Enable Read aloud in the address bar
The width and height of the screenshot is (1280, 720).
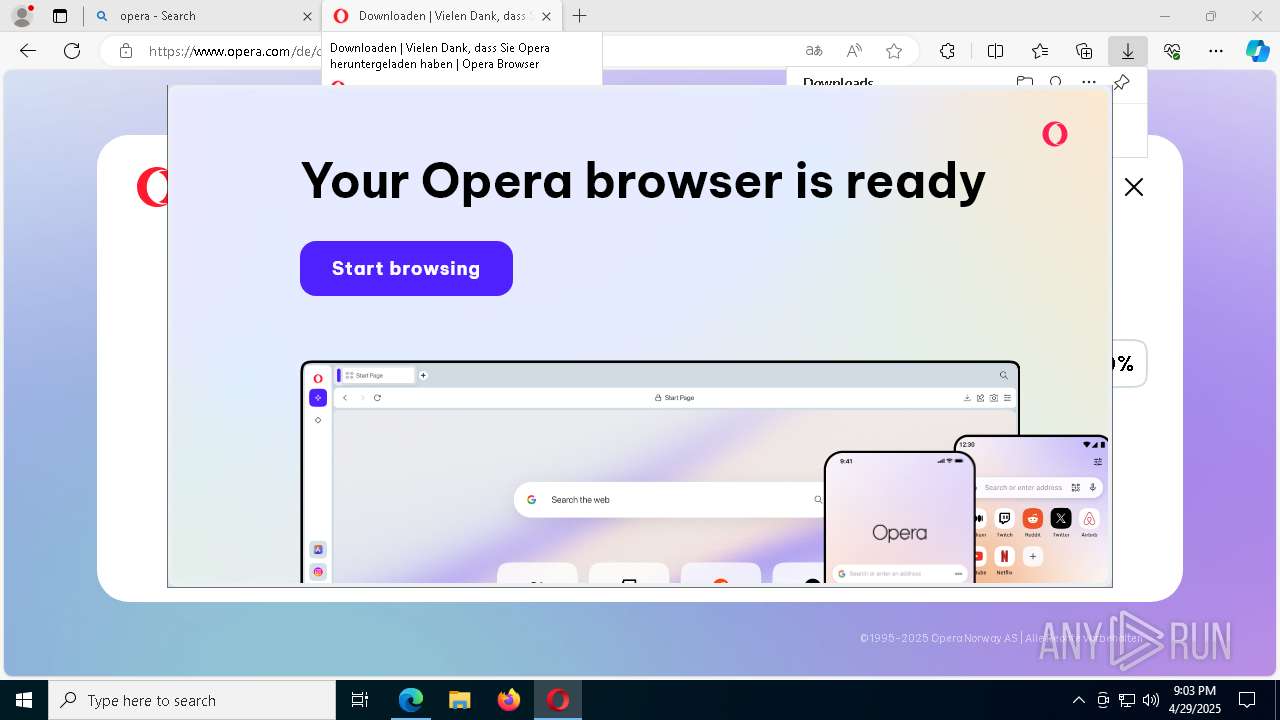(x=854, y=51)
